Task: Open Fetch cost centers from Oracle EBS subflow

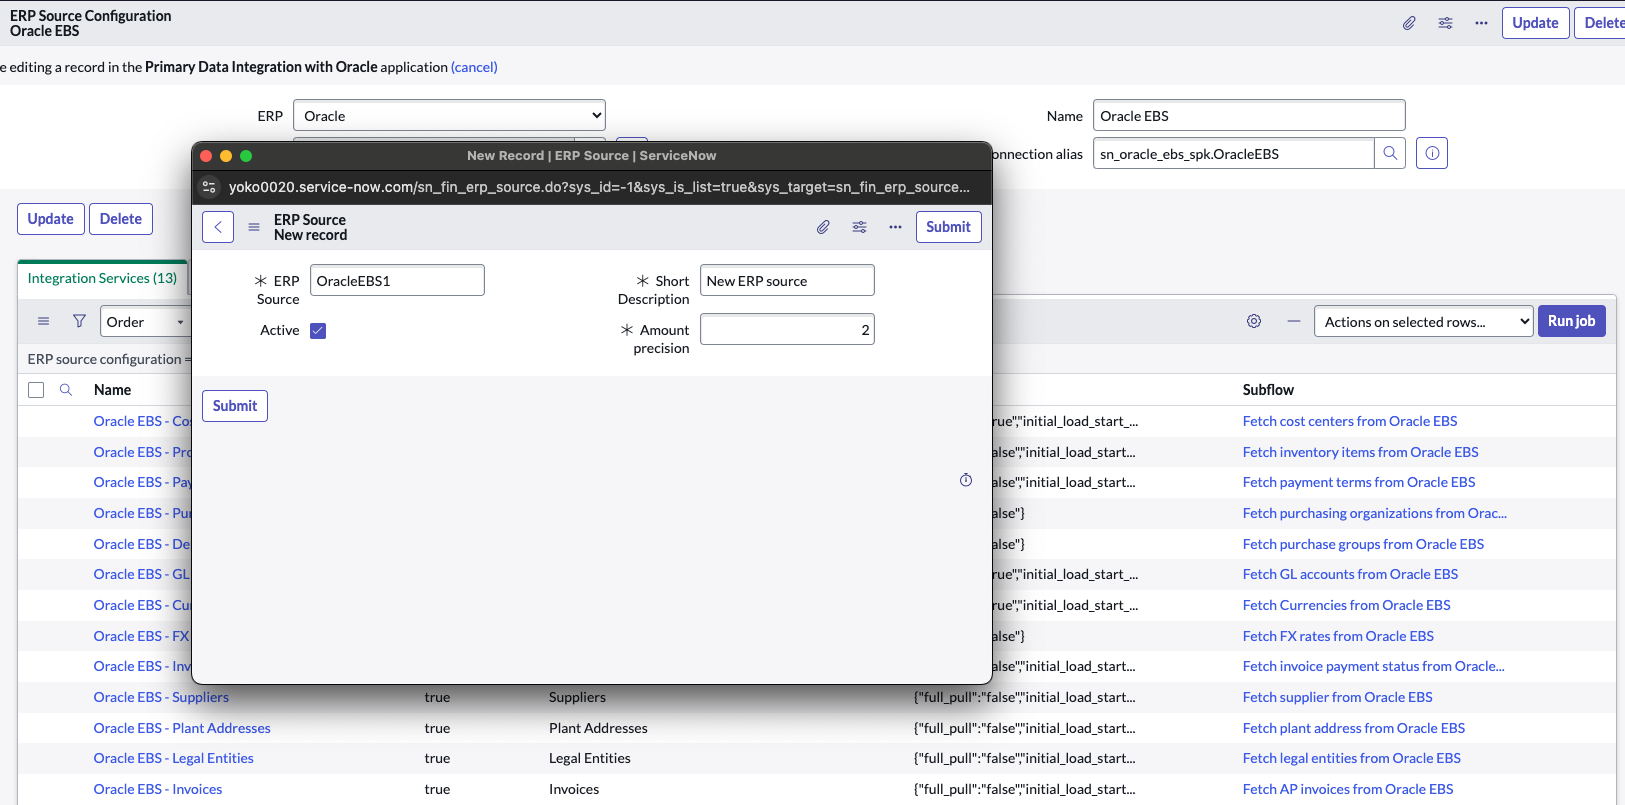Action: coord(1350,421)
